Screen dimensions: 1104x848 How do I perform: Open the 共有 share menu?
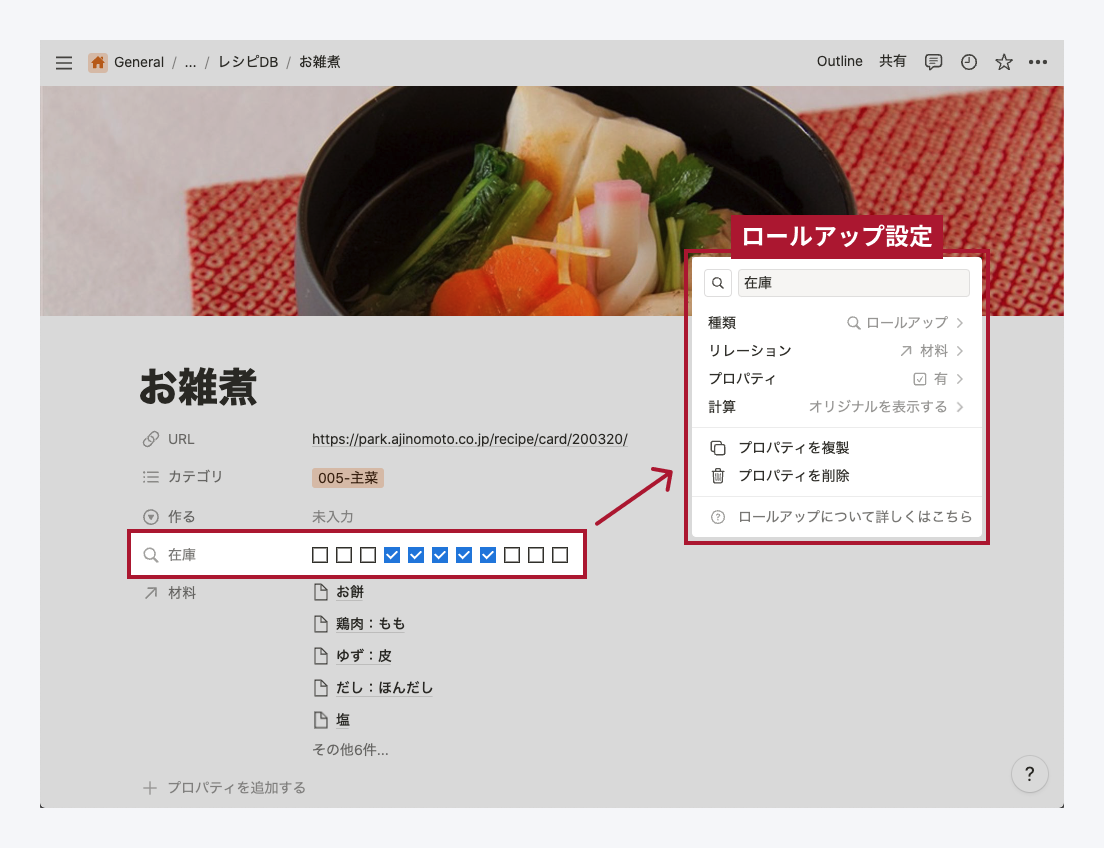pyautogui.click(x=893, y=61)
